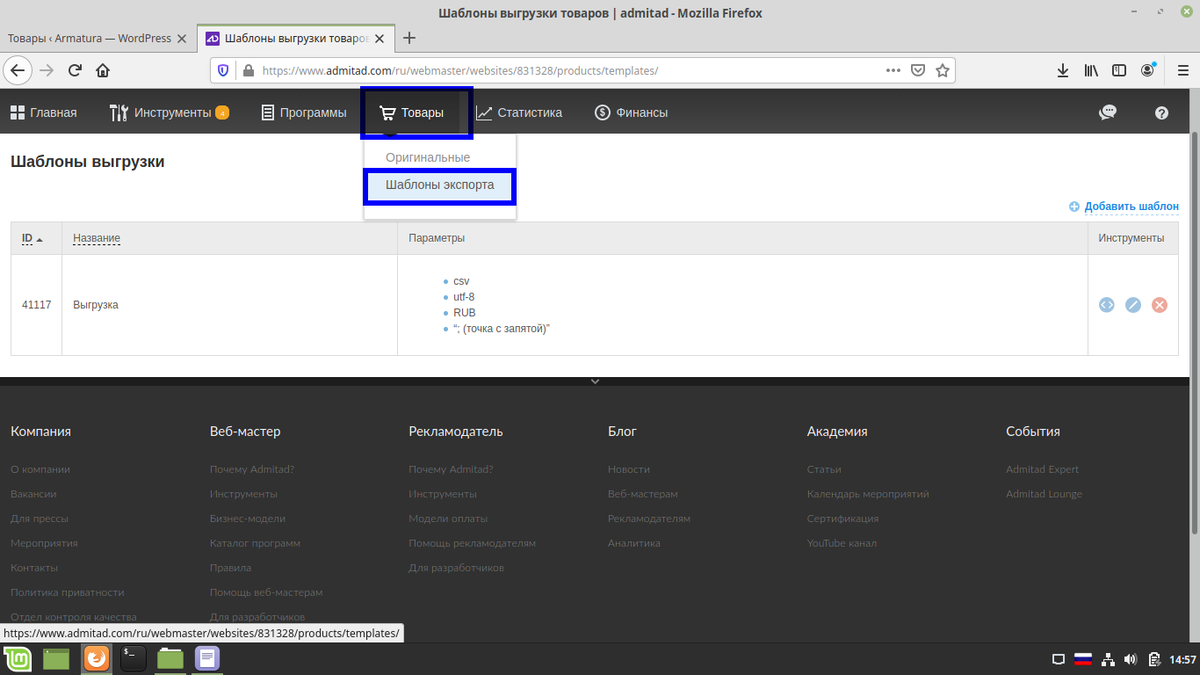Open Firefox Downloads arrow icon
Image resolution: width=1200 pixels, height=675 pixels.
pyautogui.click(x=1063, y=70)
